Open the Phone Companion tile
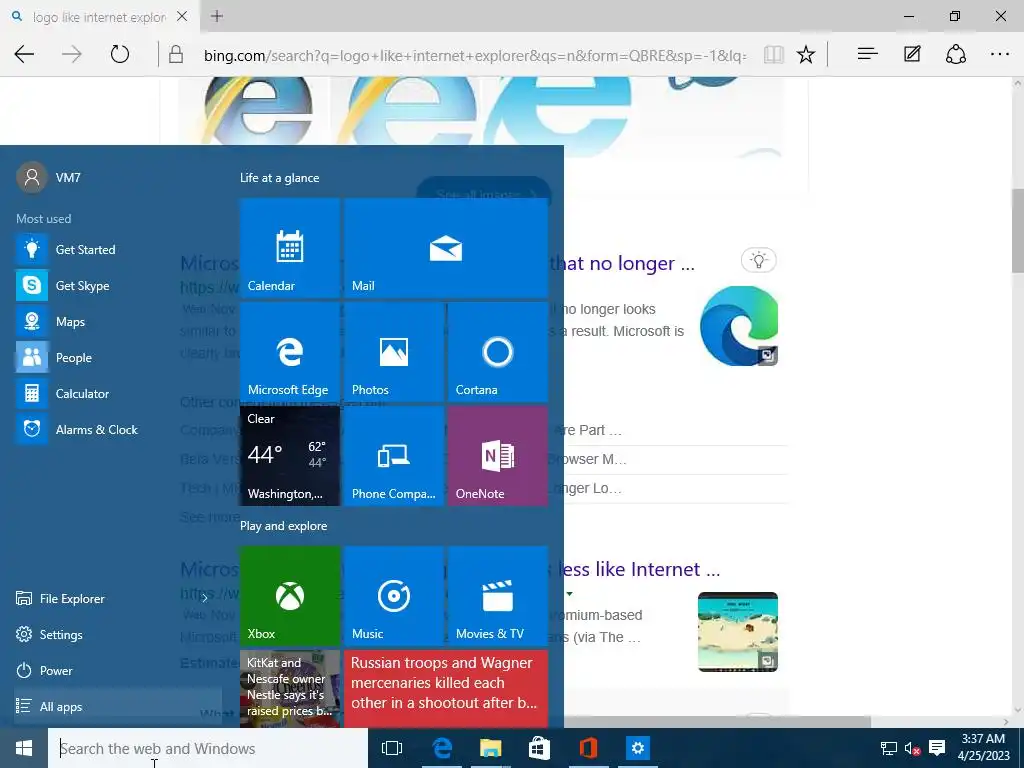This screenshot has height=768, width=1024. pyautogui.click(x=394, y=456)
